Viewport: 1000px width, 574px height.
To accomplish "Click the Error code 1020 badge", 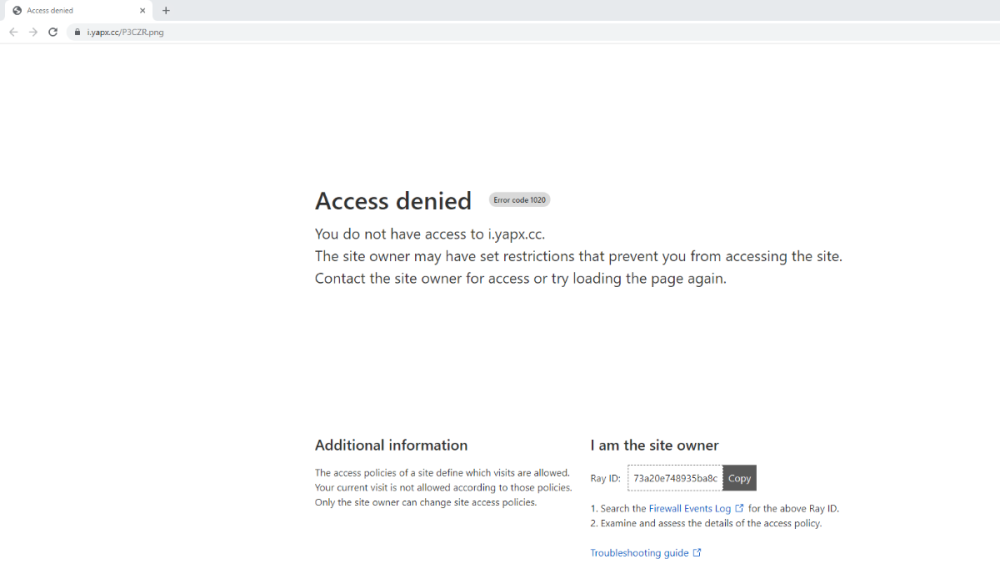I will pyautogui.click(x=519, y=200).
